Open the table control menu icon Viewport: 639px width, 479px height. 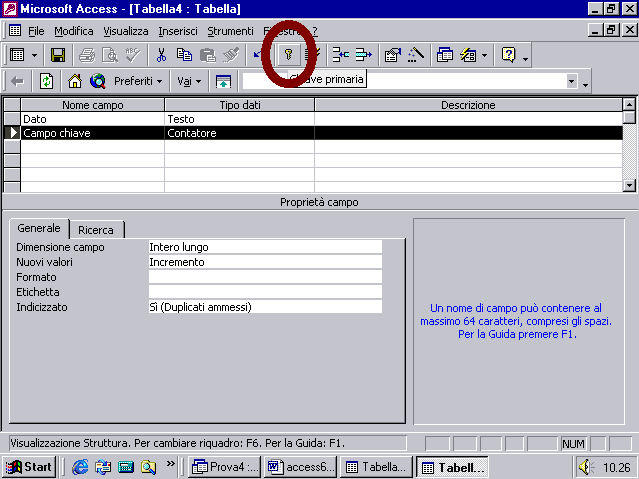(x=15, y=31)
